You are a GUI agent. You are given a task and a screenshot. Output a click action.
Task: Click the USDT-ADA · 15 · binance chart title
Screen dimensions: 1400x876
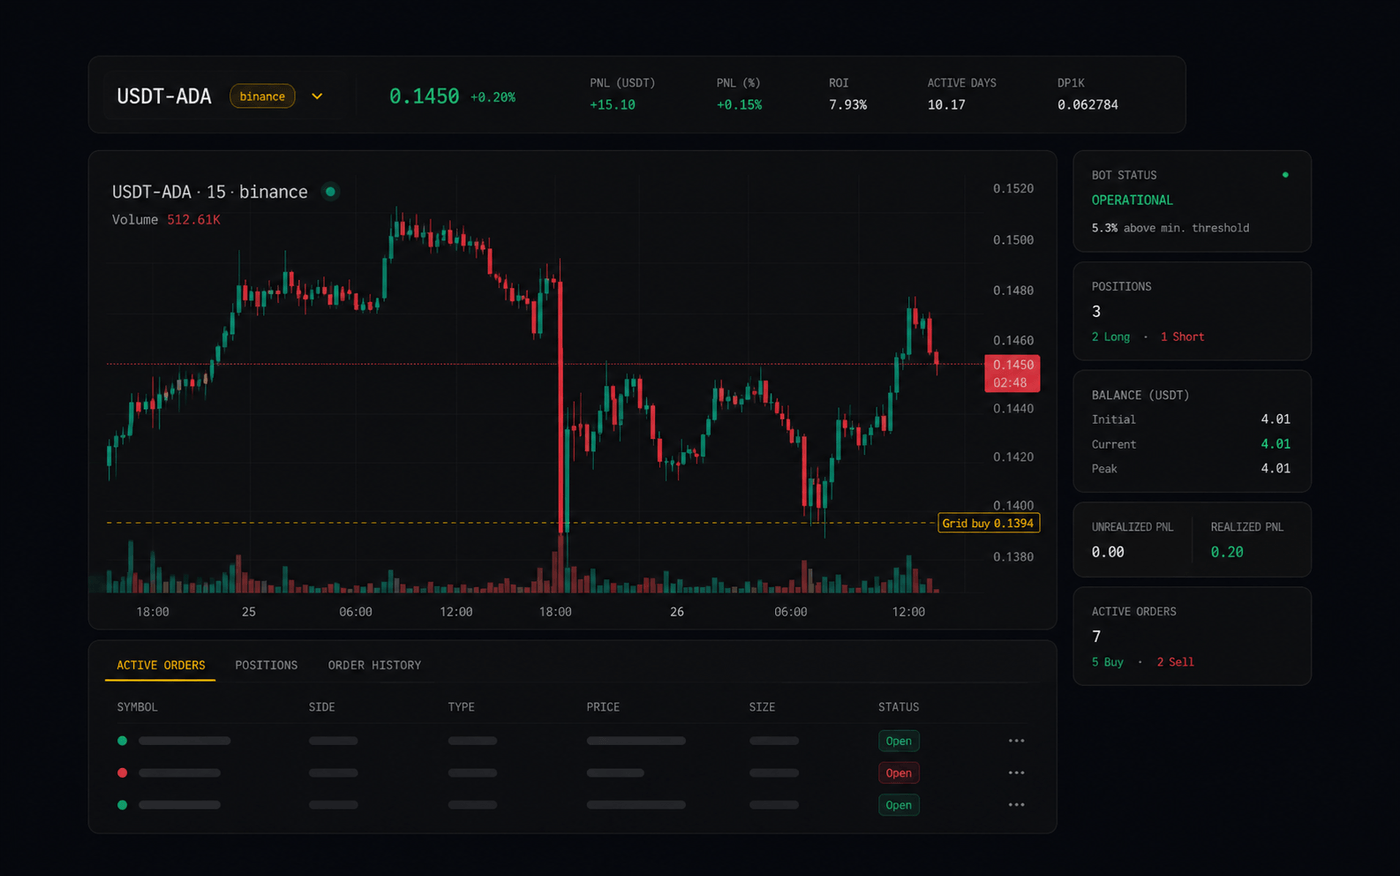pos(210,192)
